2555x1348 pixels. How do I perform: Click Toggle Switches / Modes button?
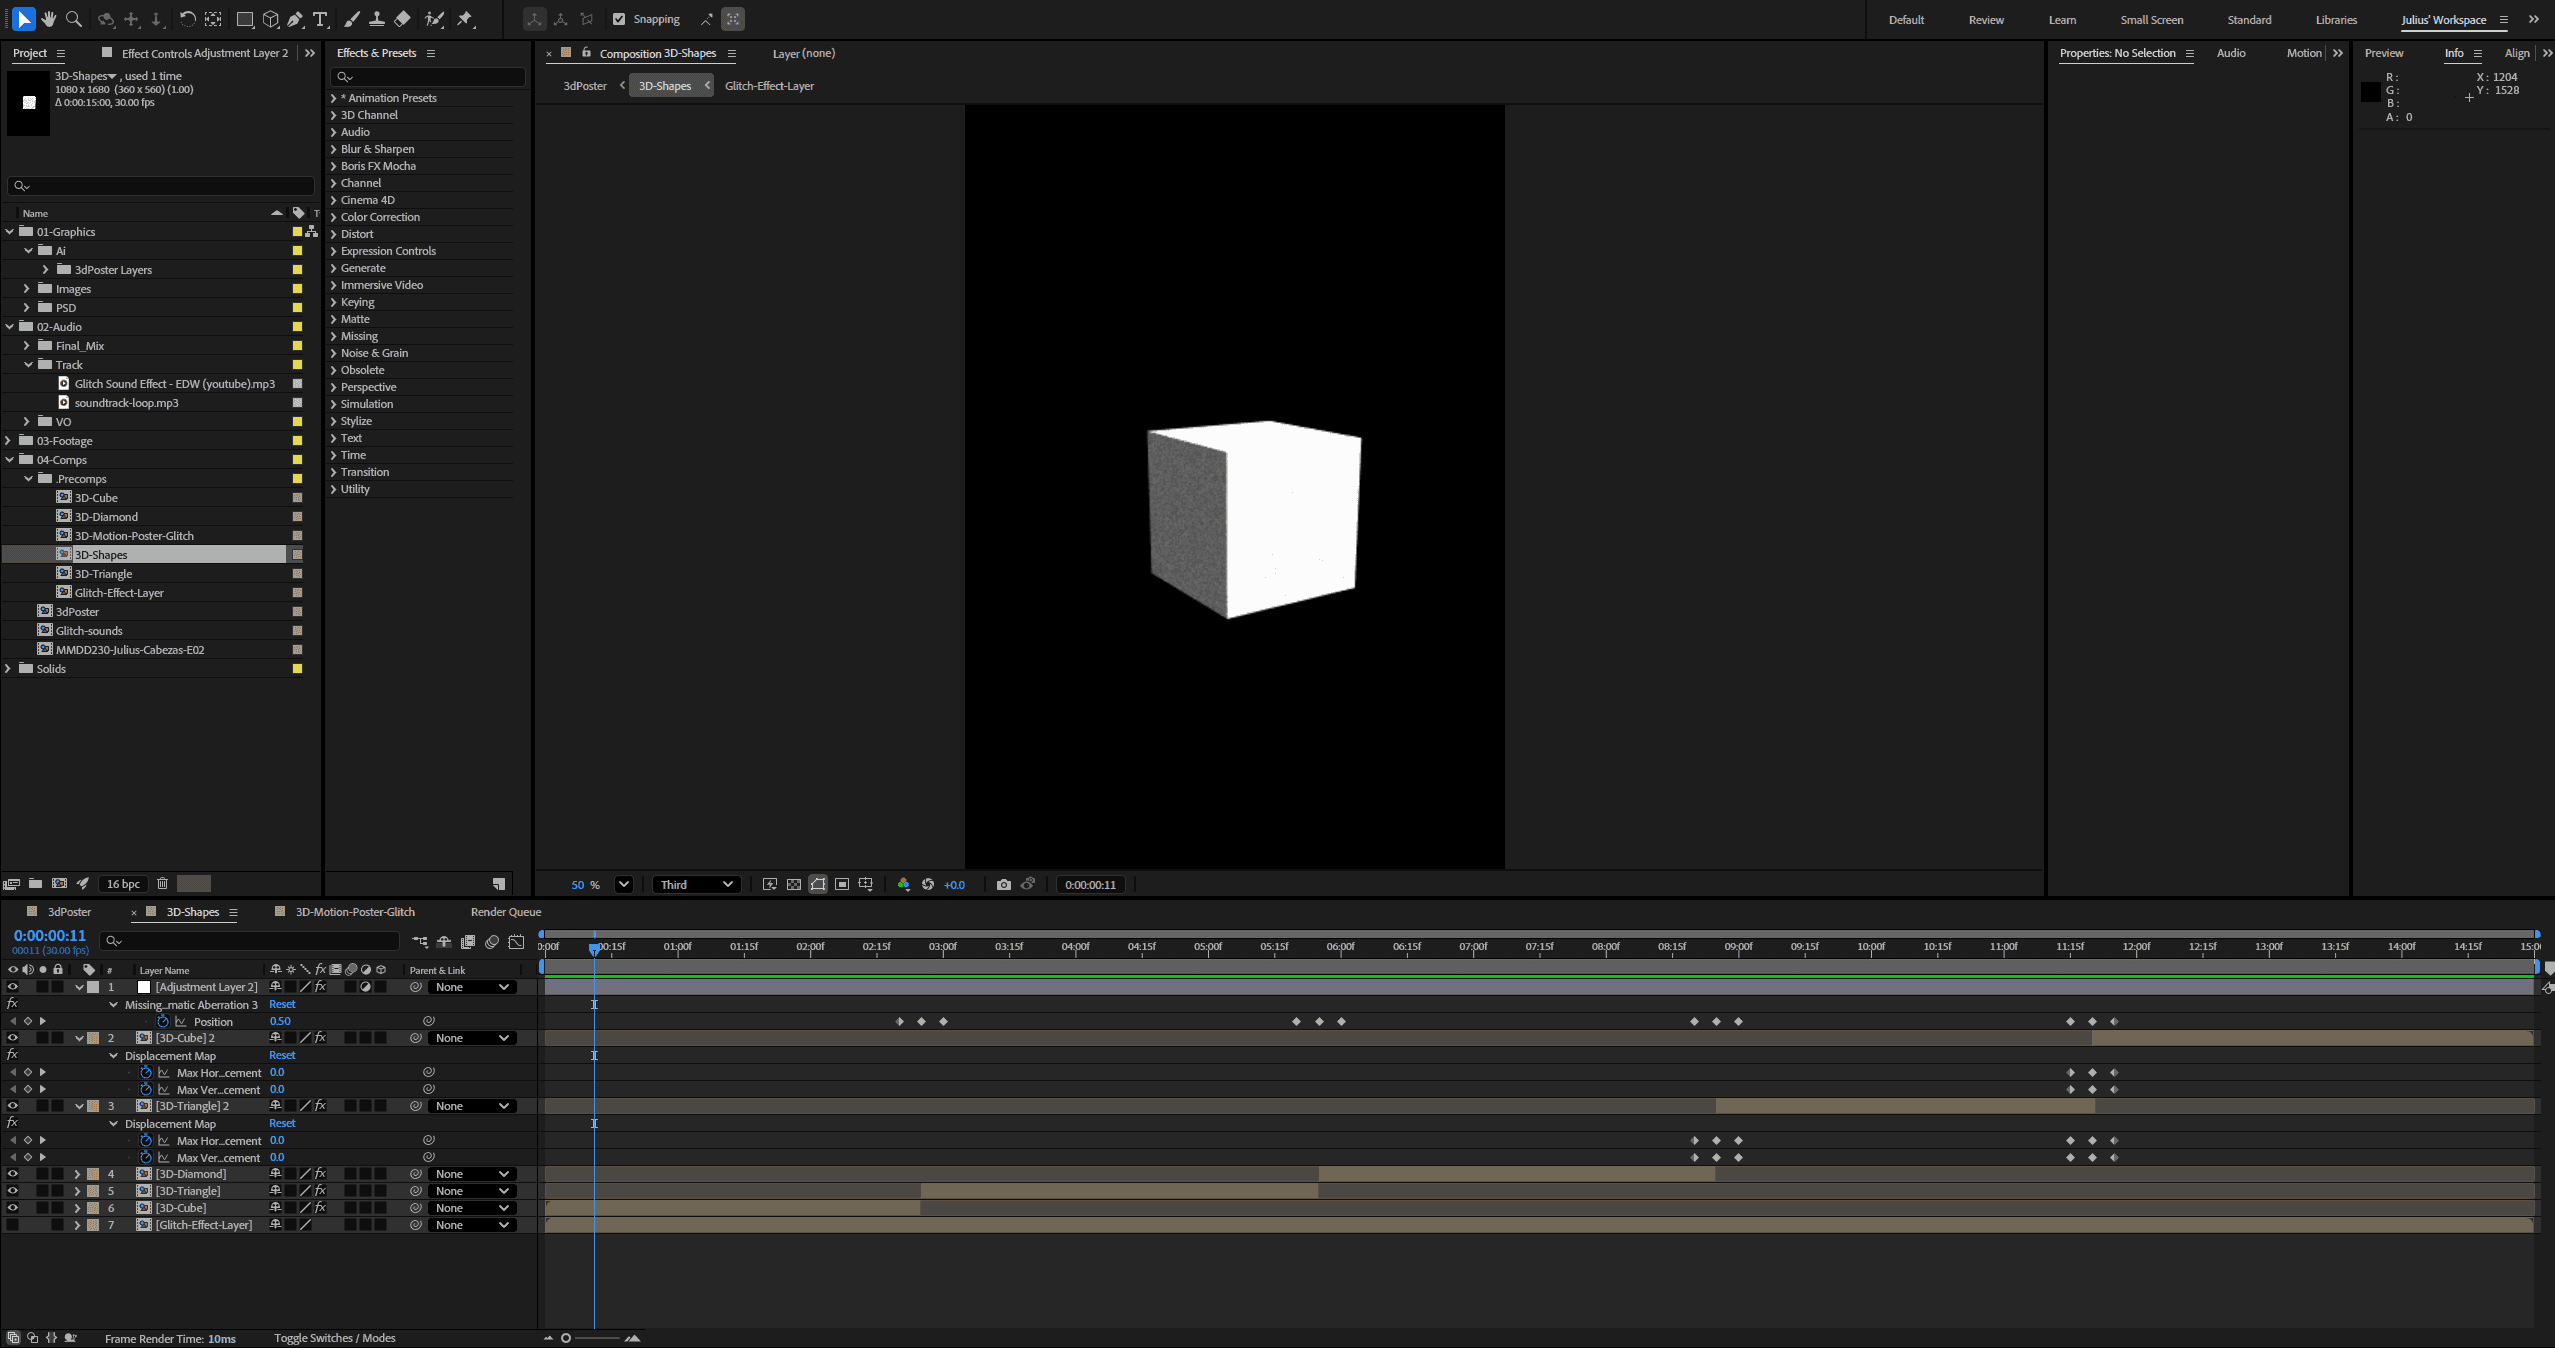(334, 1338)
